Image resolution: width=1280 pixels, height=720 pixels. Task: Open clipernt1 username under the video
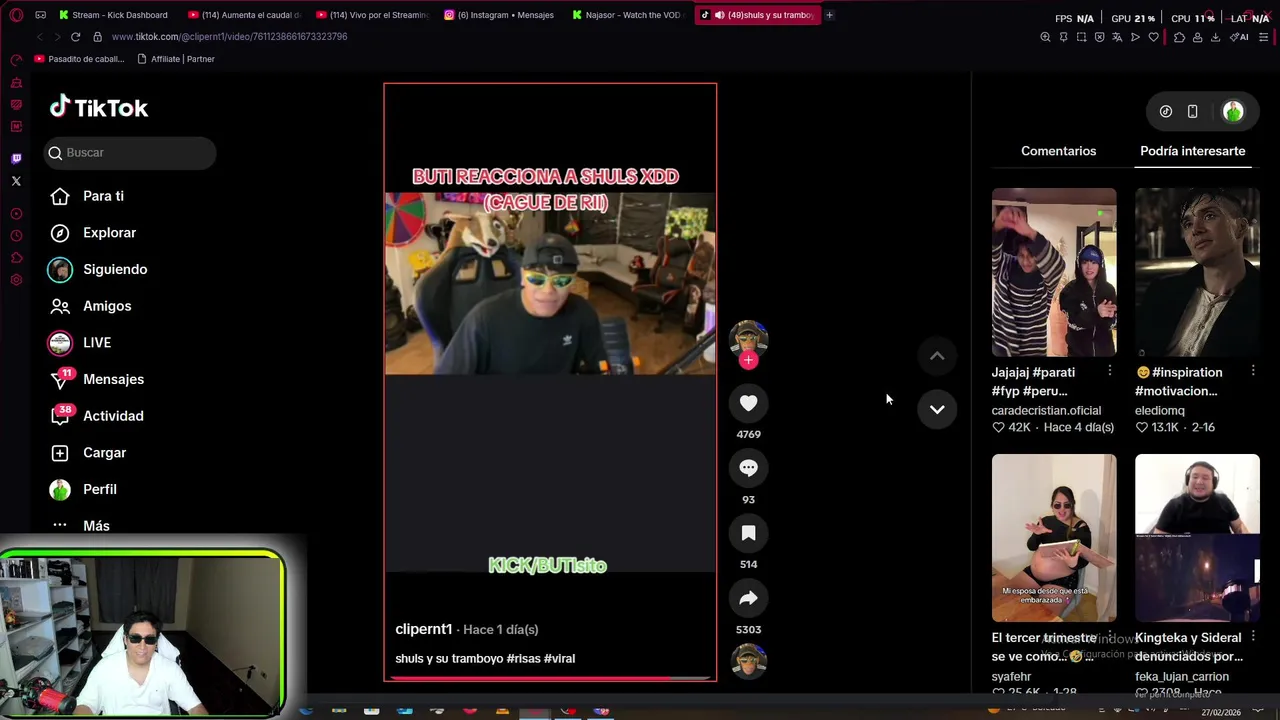click(423, 629)
